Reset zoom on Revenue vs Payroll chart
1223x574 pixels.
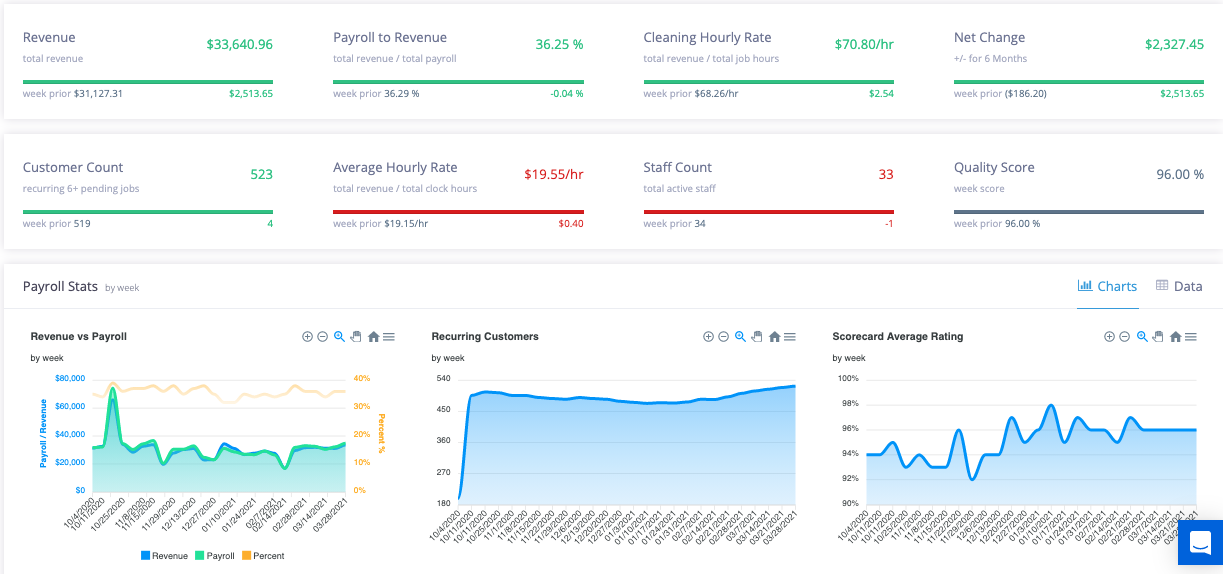(x=373, y=337)
